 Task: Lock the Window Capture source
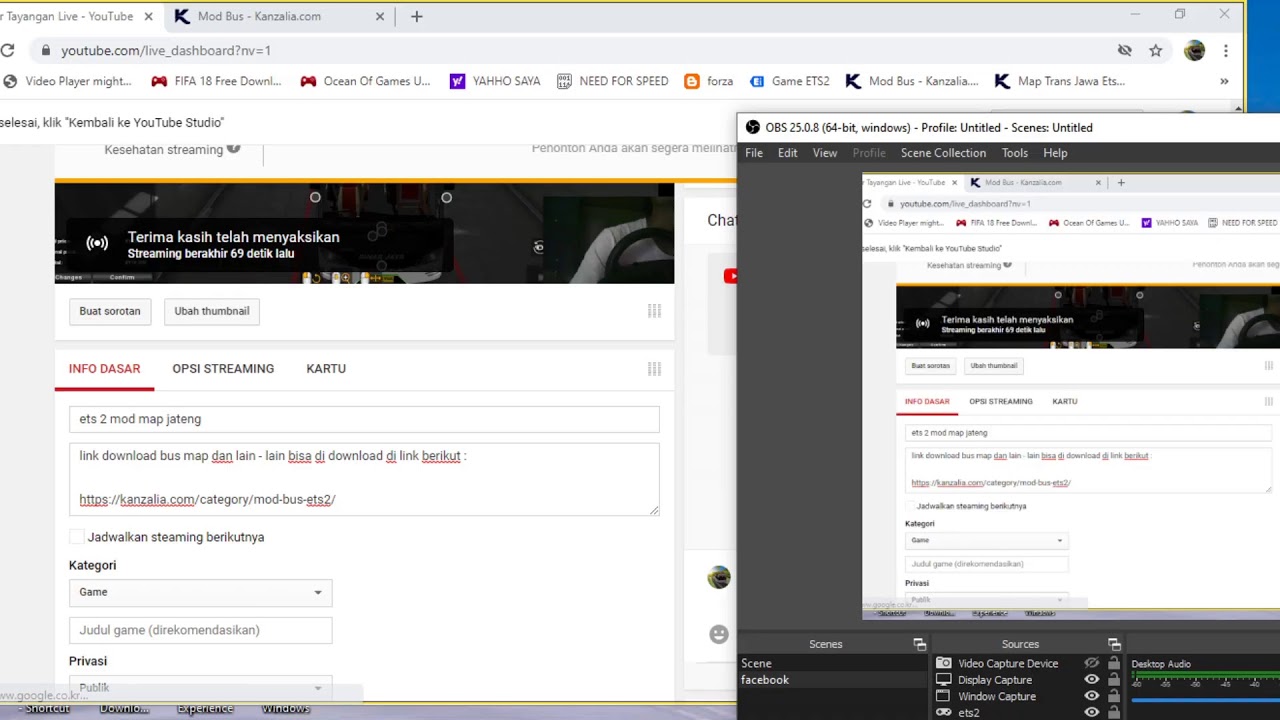pyautogui.click(x=1114, y=696)
